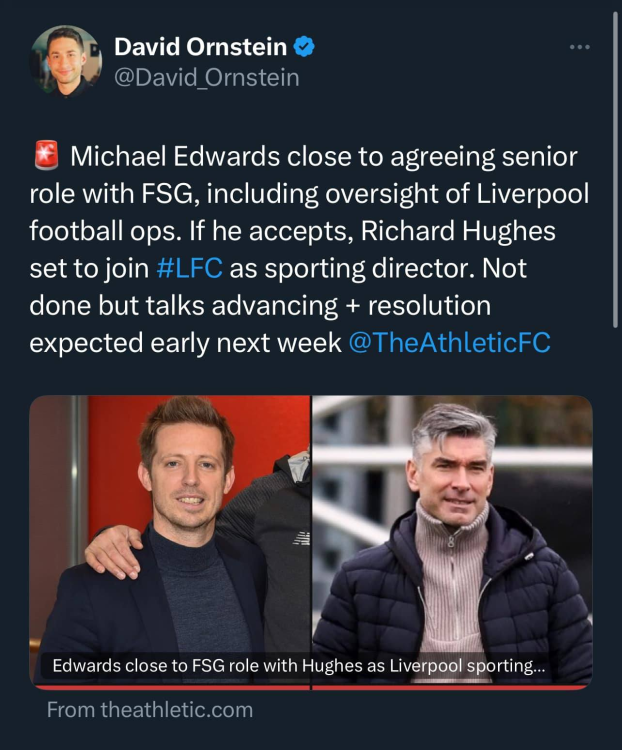Open the three-dot more options menu
Viewport: 622px width, 750px height.
[579, 47]
